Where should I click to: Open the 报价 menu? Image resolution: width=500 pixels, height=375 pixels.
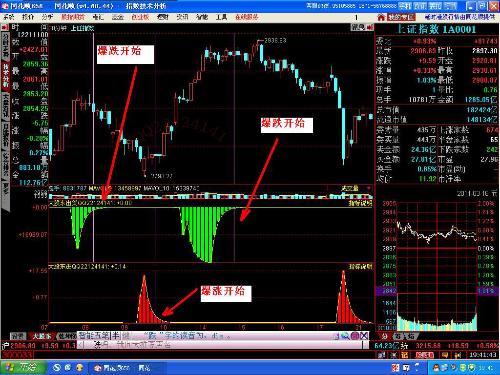click(28, 17)
